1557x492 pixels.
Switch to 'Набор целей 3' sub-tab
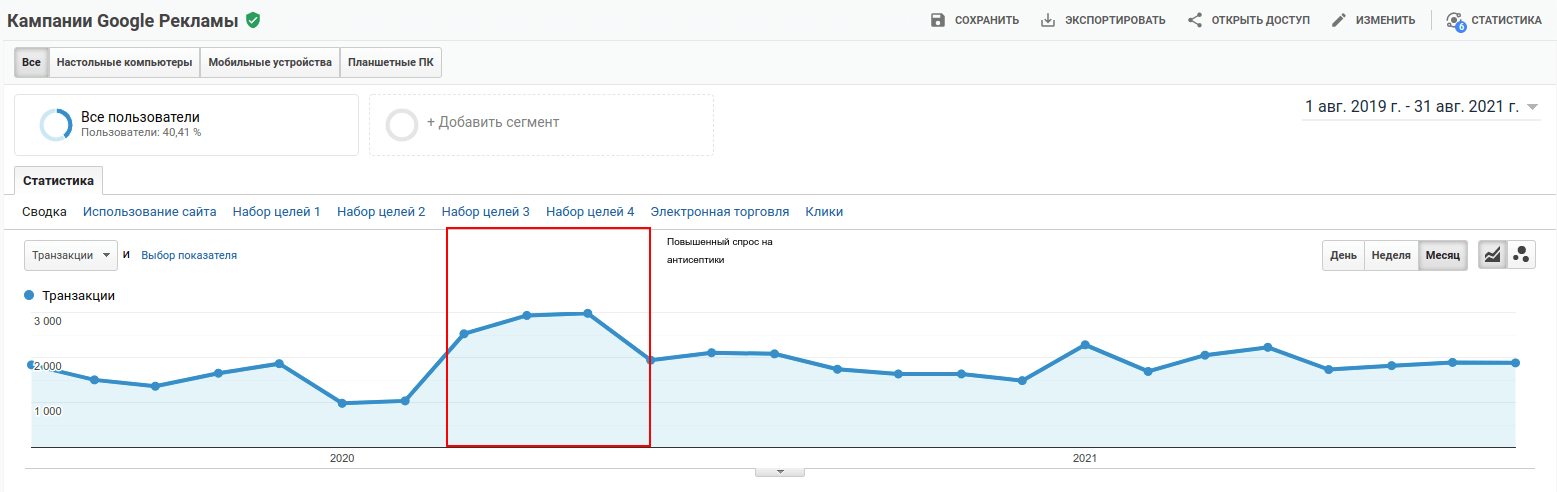pos(486,212)
